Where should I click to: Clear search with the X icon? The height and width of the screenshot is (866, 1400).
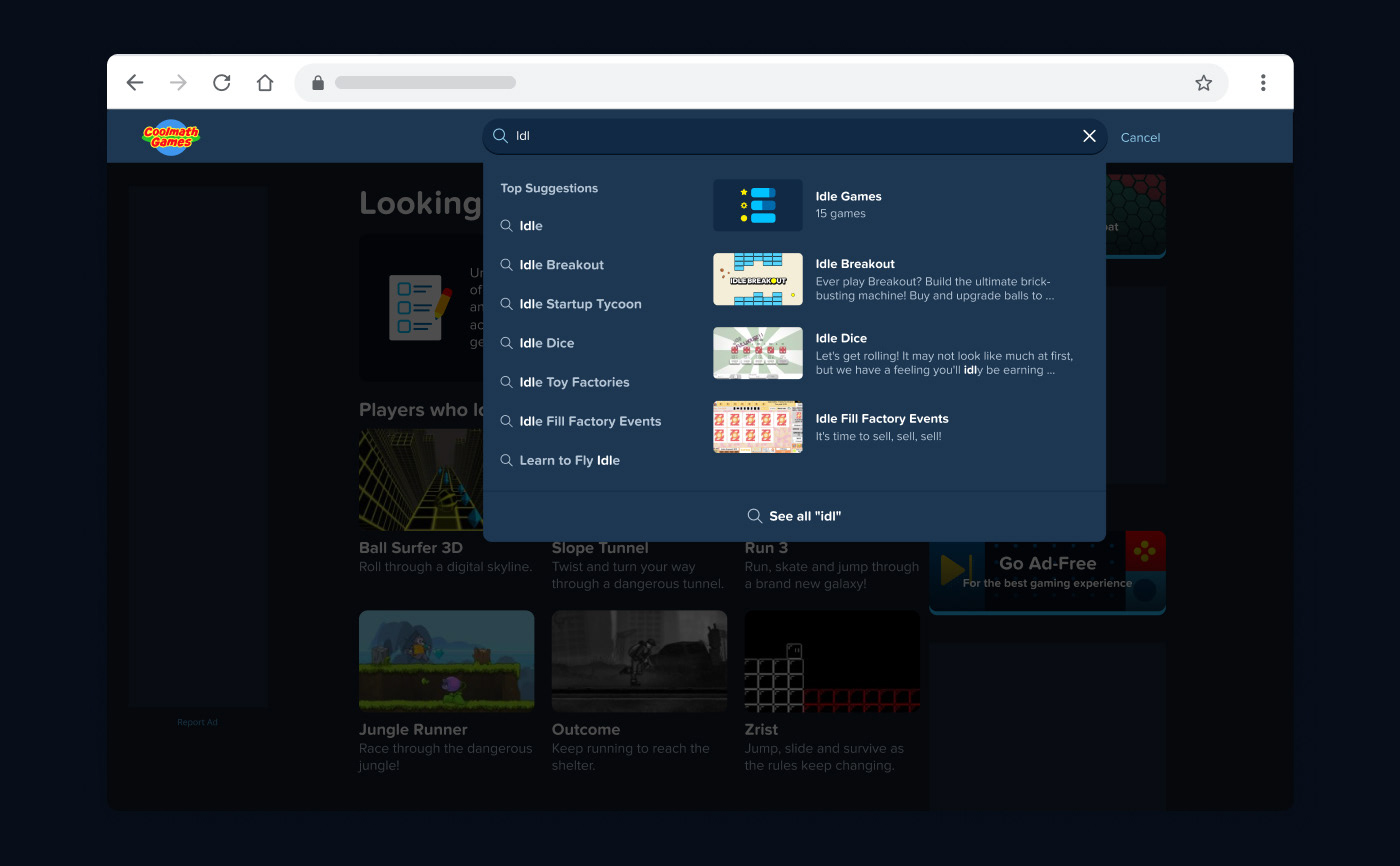(1090, 136)
